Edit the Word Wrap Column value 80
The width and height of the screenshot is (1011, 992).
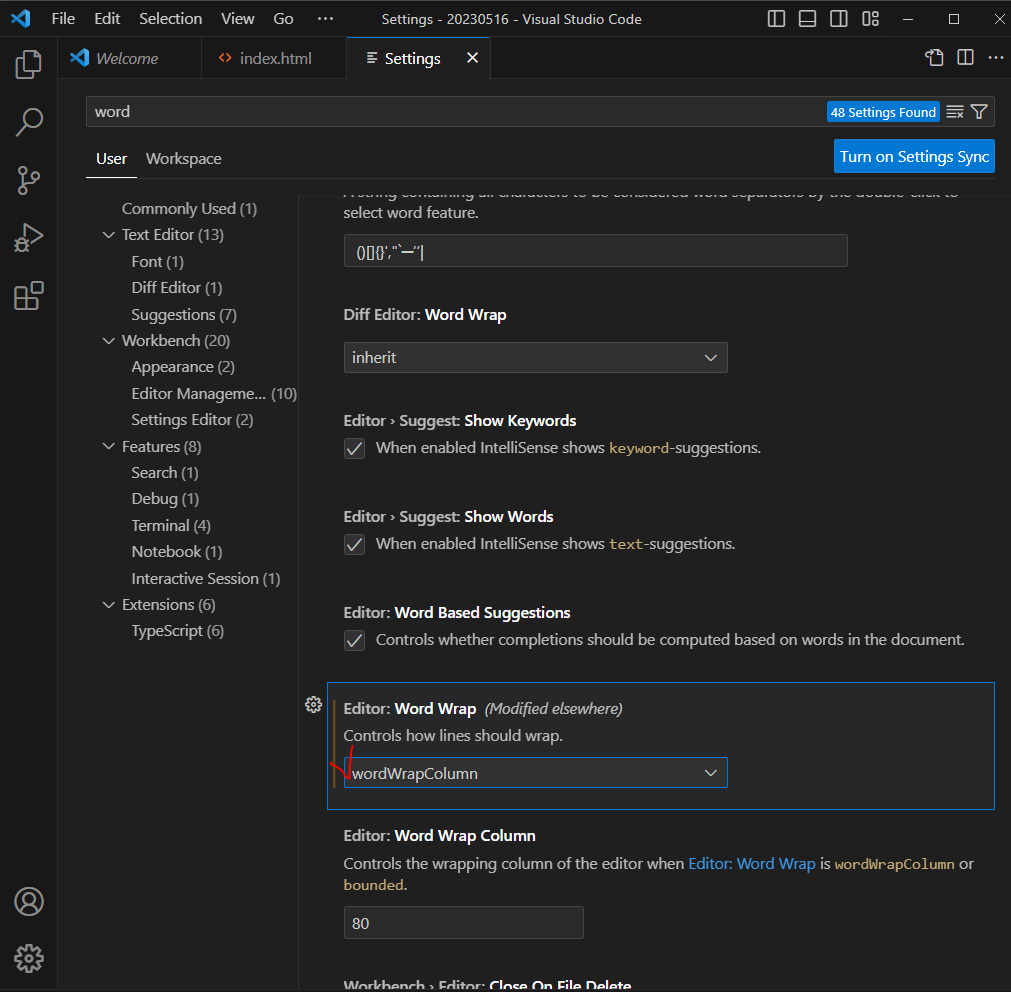coord(464,923)
